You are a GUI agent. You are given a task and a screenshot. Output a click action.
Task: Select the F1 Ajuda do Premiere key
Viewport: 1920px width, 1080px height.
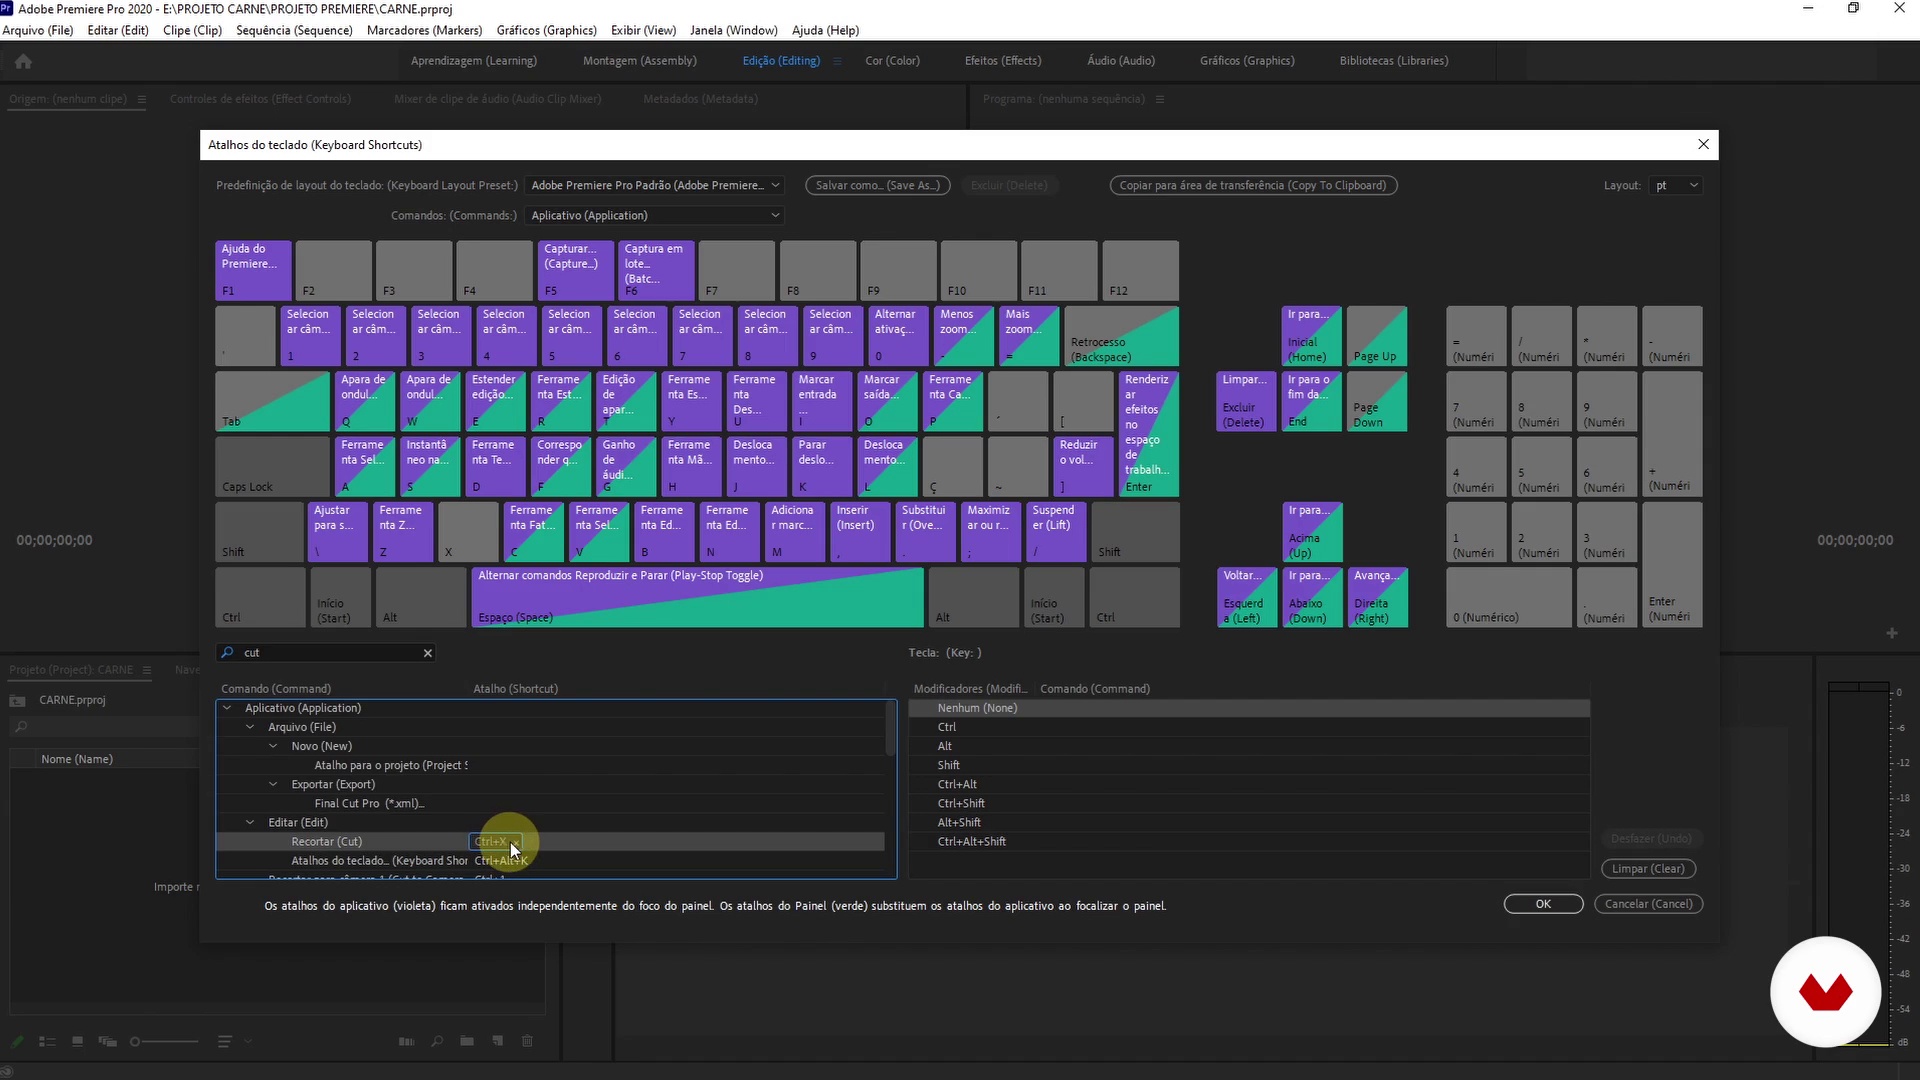(253, 270)
